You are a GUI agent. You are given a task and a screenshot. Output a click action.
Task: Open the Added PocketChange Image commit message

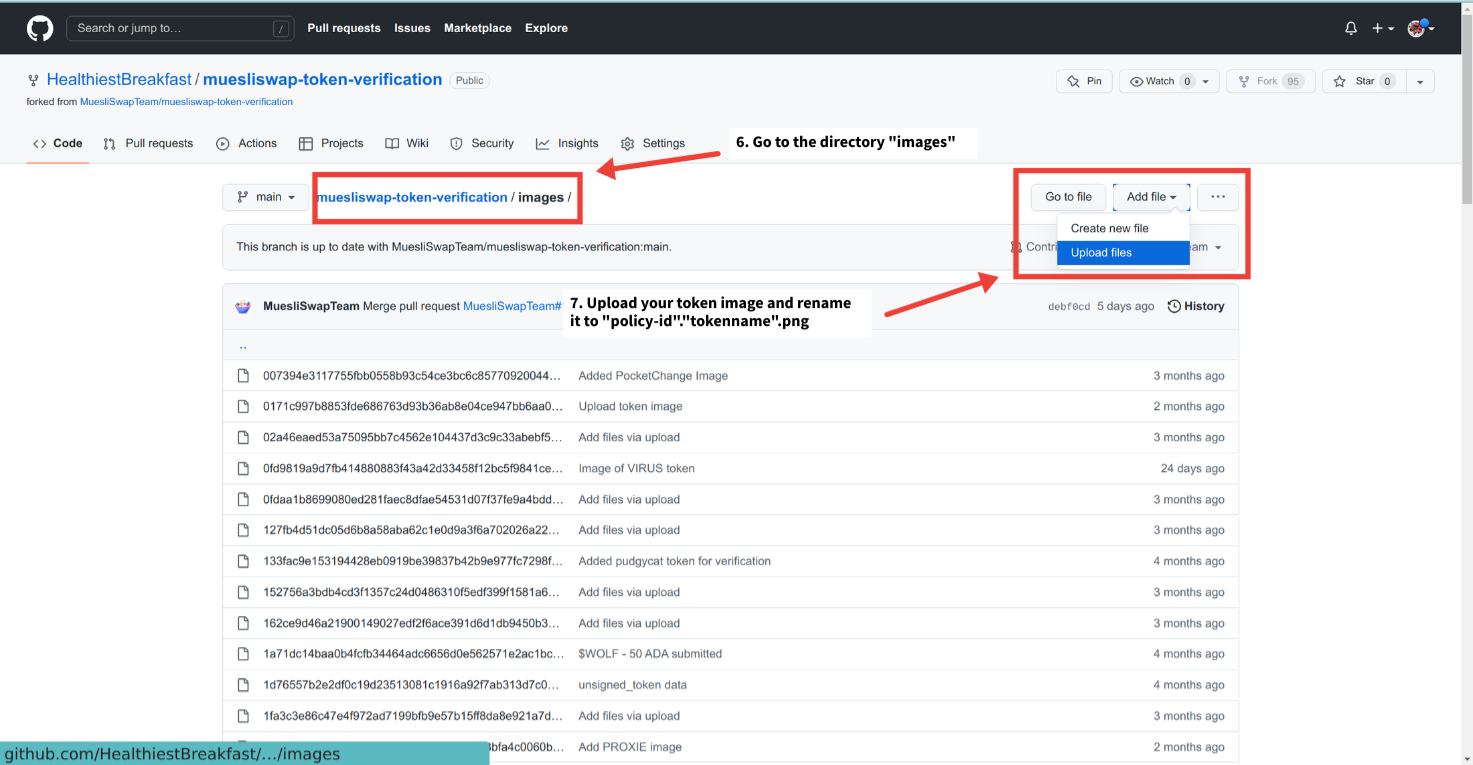[x=653, y=376]
